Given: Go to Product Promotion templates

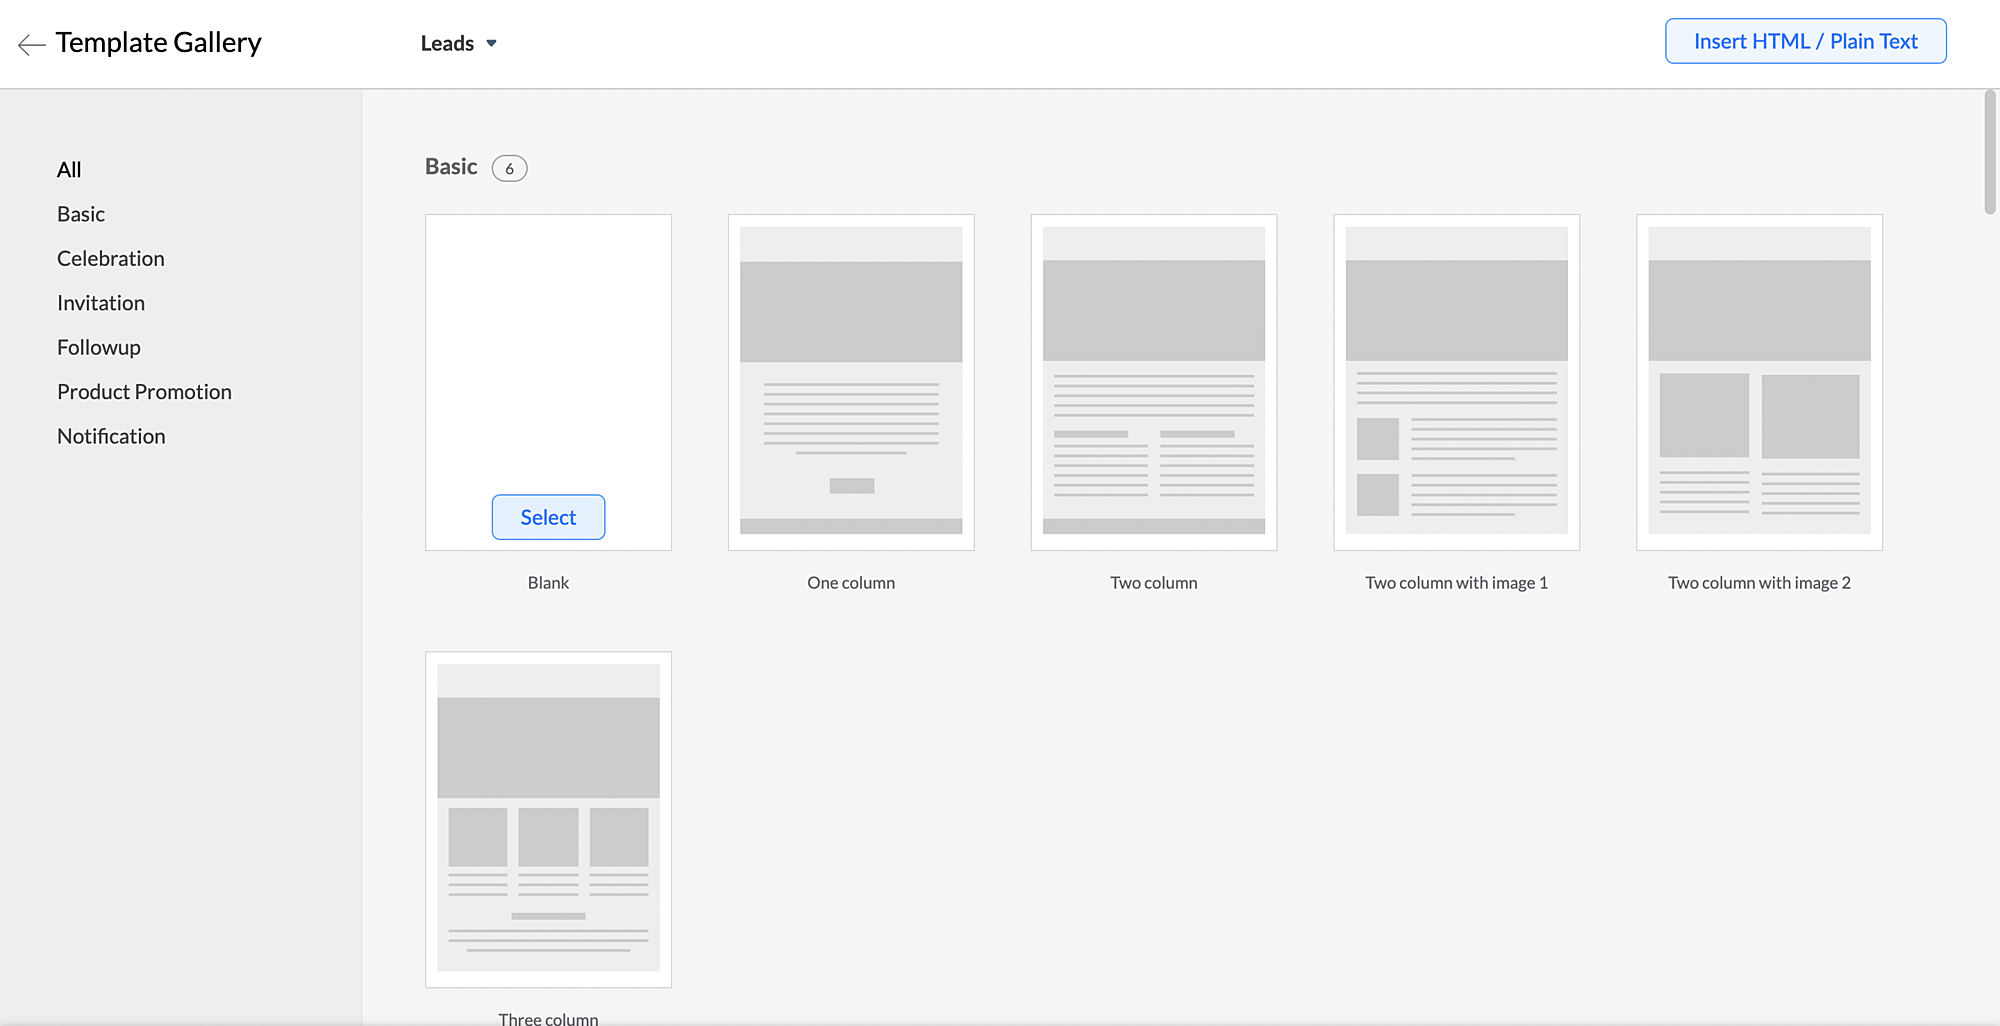Looking at the screenshot, I should (144, 392).
